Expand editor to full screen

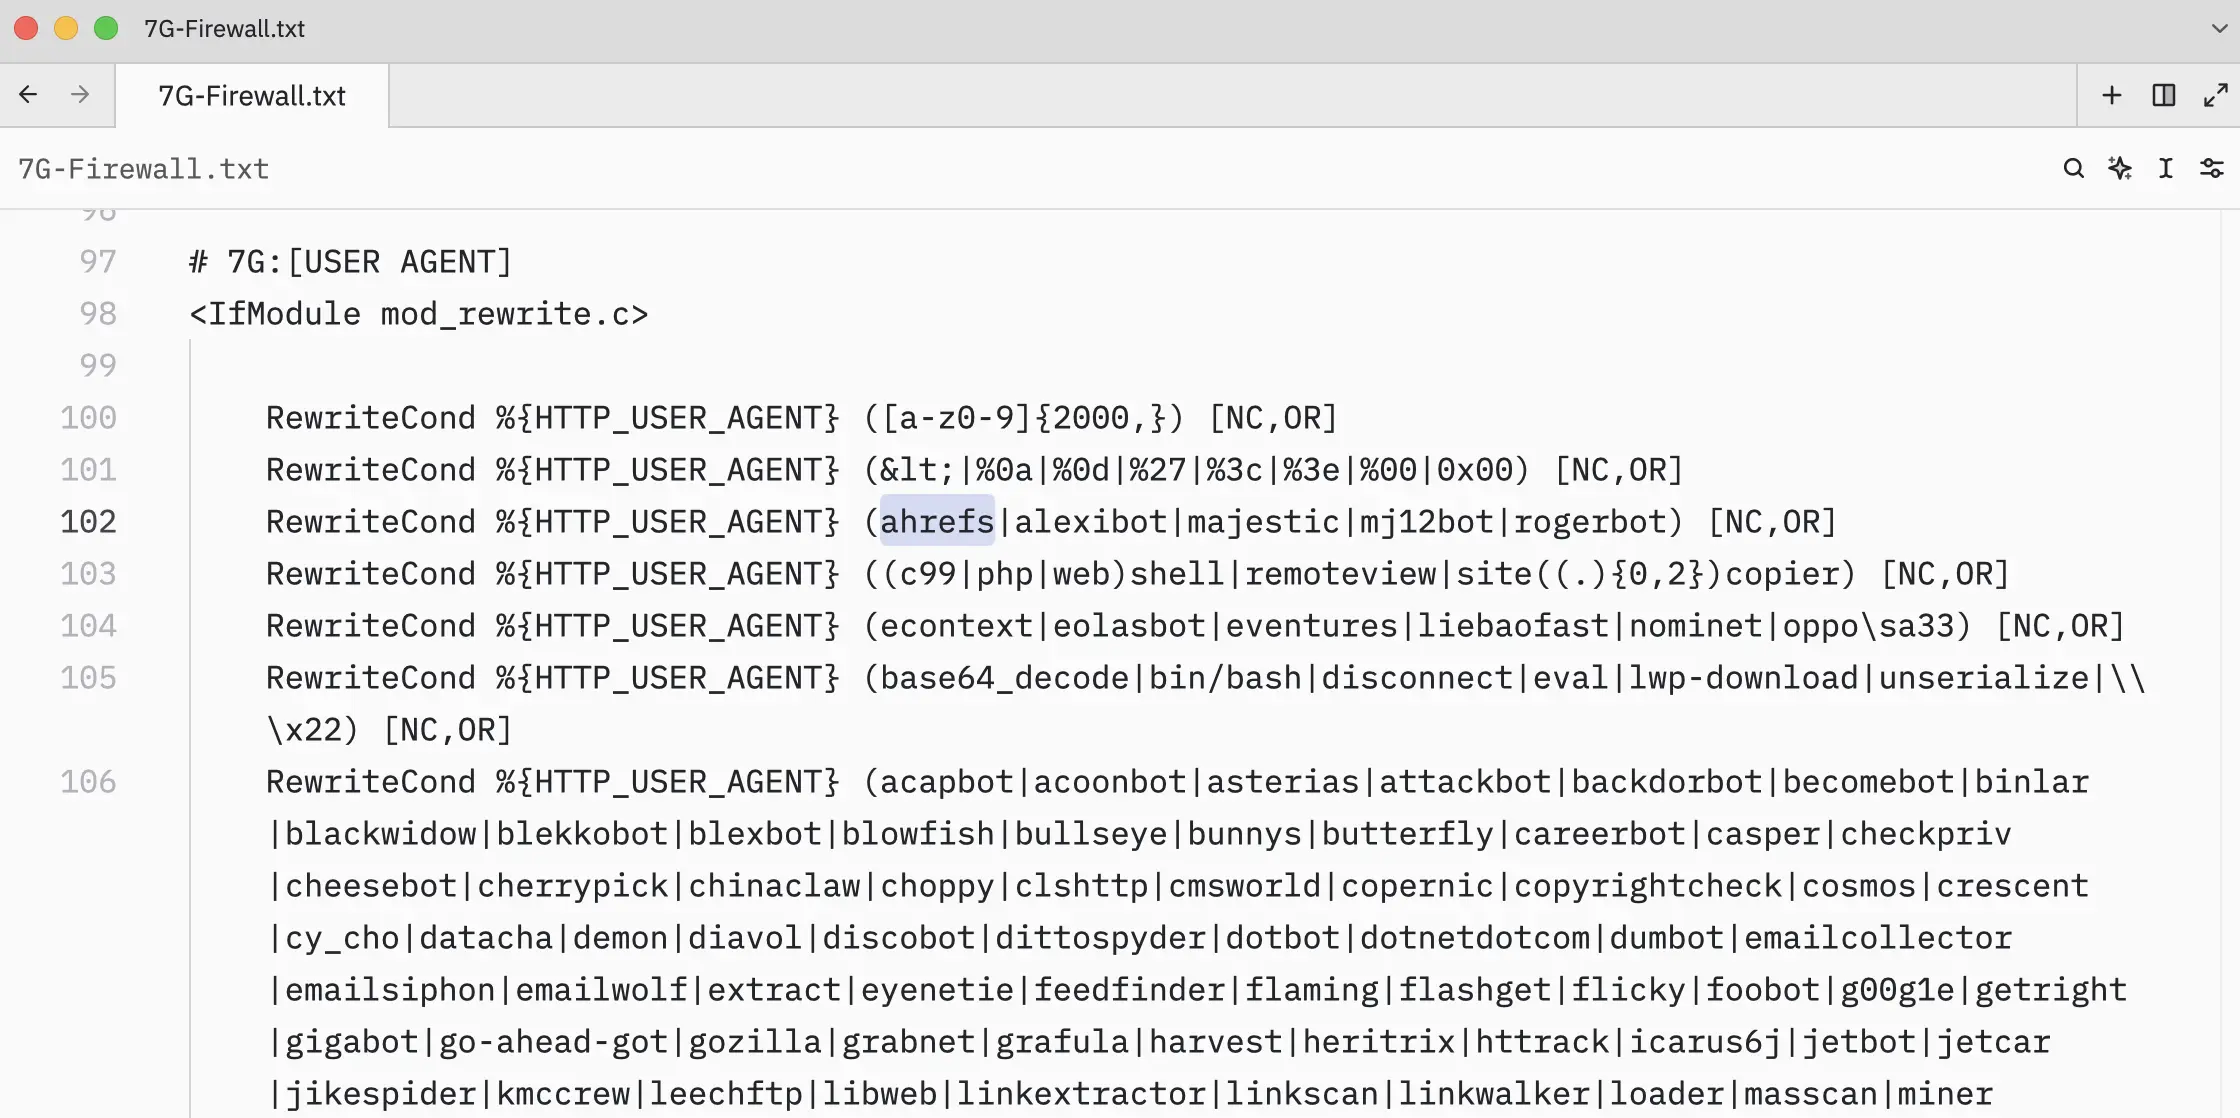[2215, 95]
